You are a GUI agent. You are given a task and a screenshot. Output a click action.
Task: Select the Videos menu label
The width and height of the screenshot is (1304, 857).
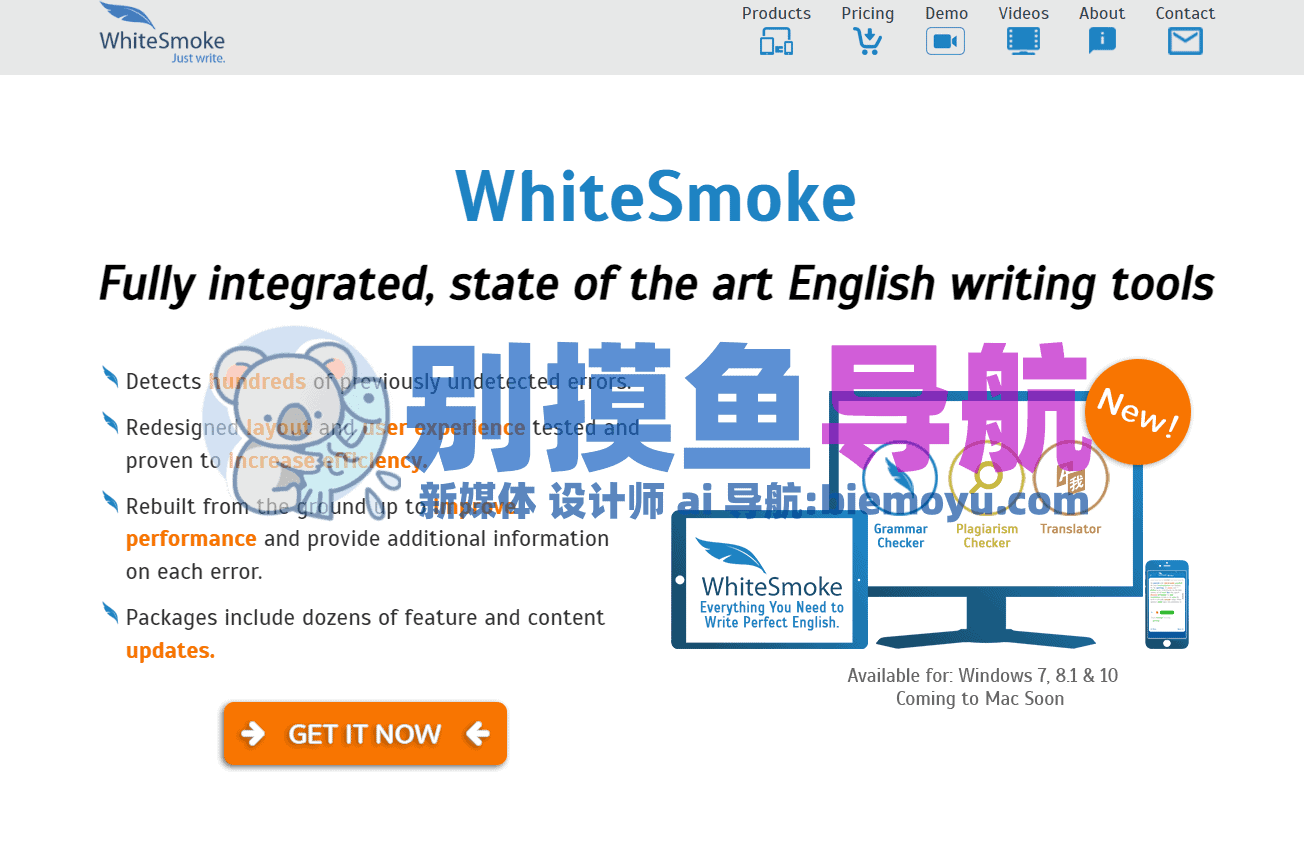coord(1023,13)
